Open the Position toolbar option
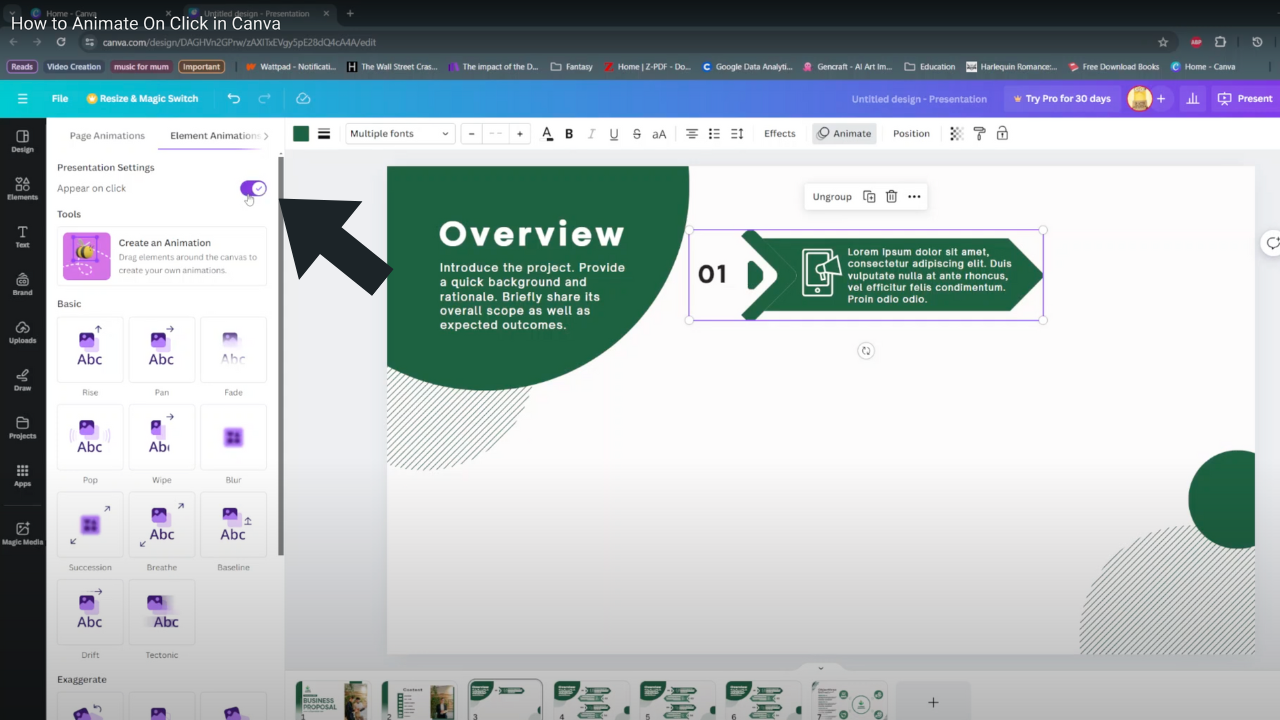The image size is (1280, 720). pos(911,134)
